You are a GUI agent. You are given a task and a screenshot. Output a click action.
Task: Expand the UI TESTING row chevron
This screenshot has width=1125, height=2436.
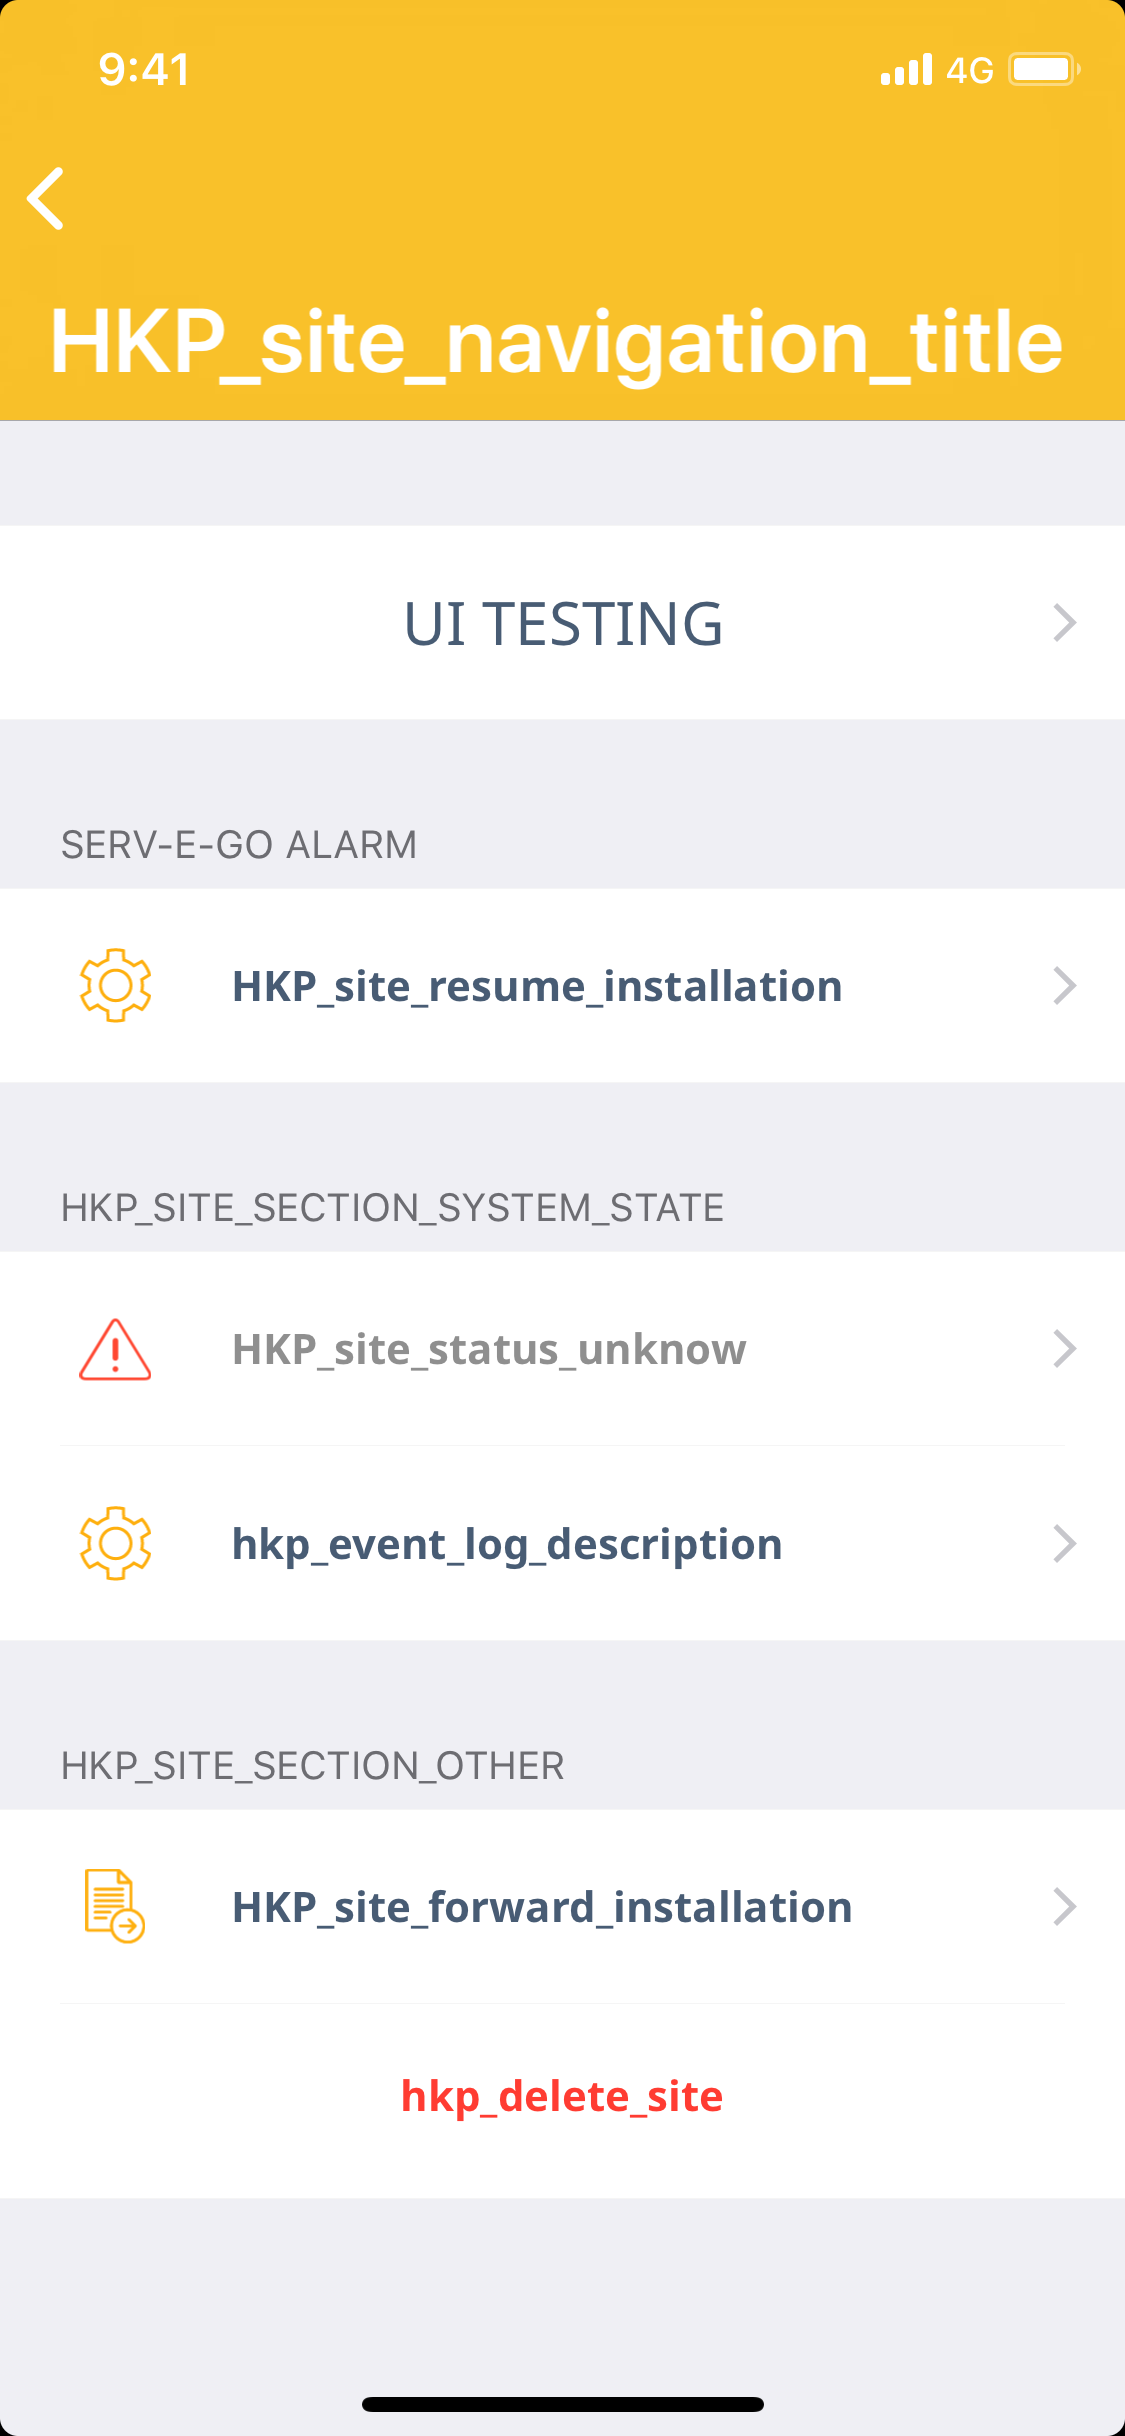pos(1065,623)
